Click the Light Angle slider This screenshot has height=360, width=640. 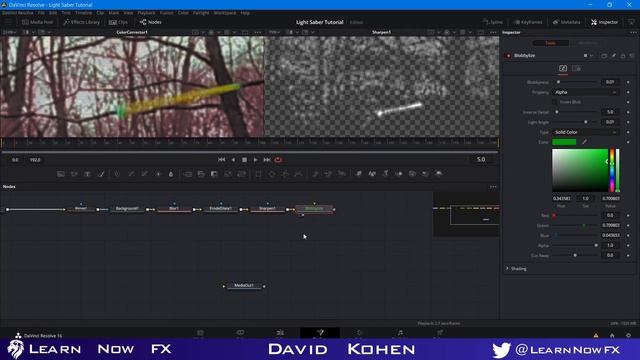pos(575,122)
